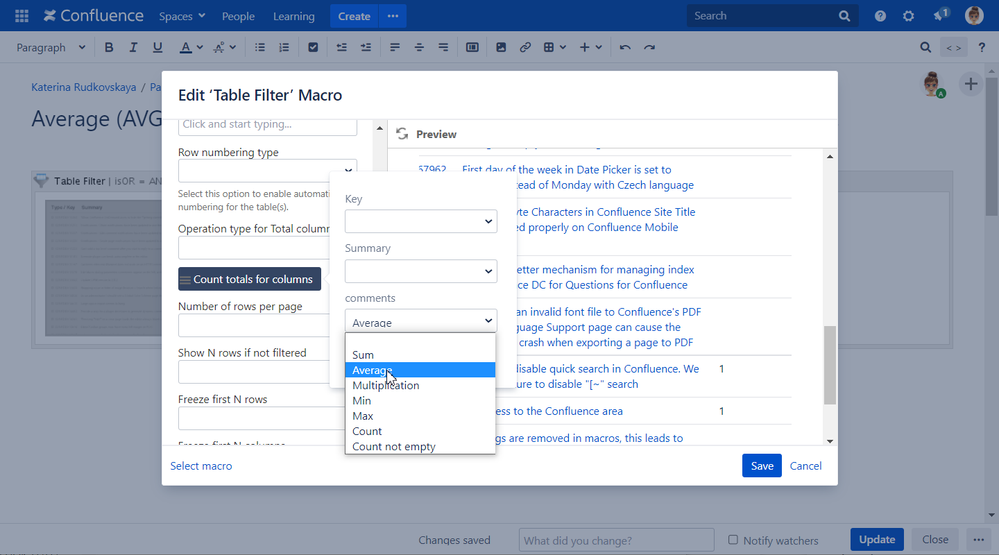Image resolution: width=999 pixels, height=555 pixels.
Task: Toggle bold formatting
Action: tap(109, 47)
